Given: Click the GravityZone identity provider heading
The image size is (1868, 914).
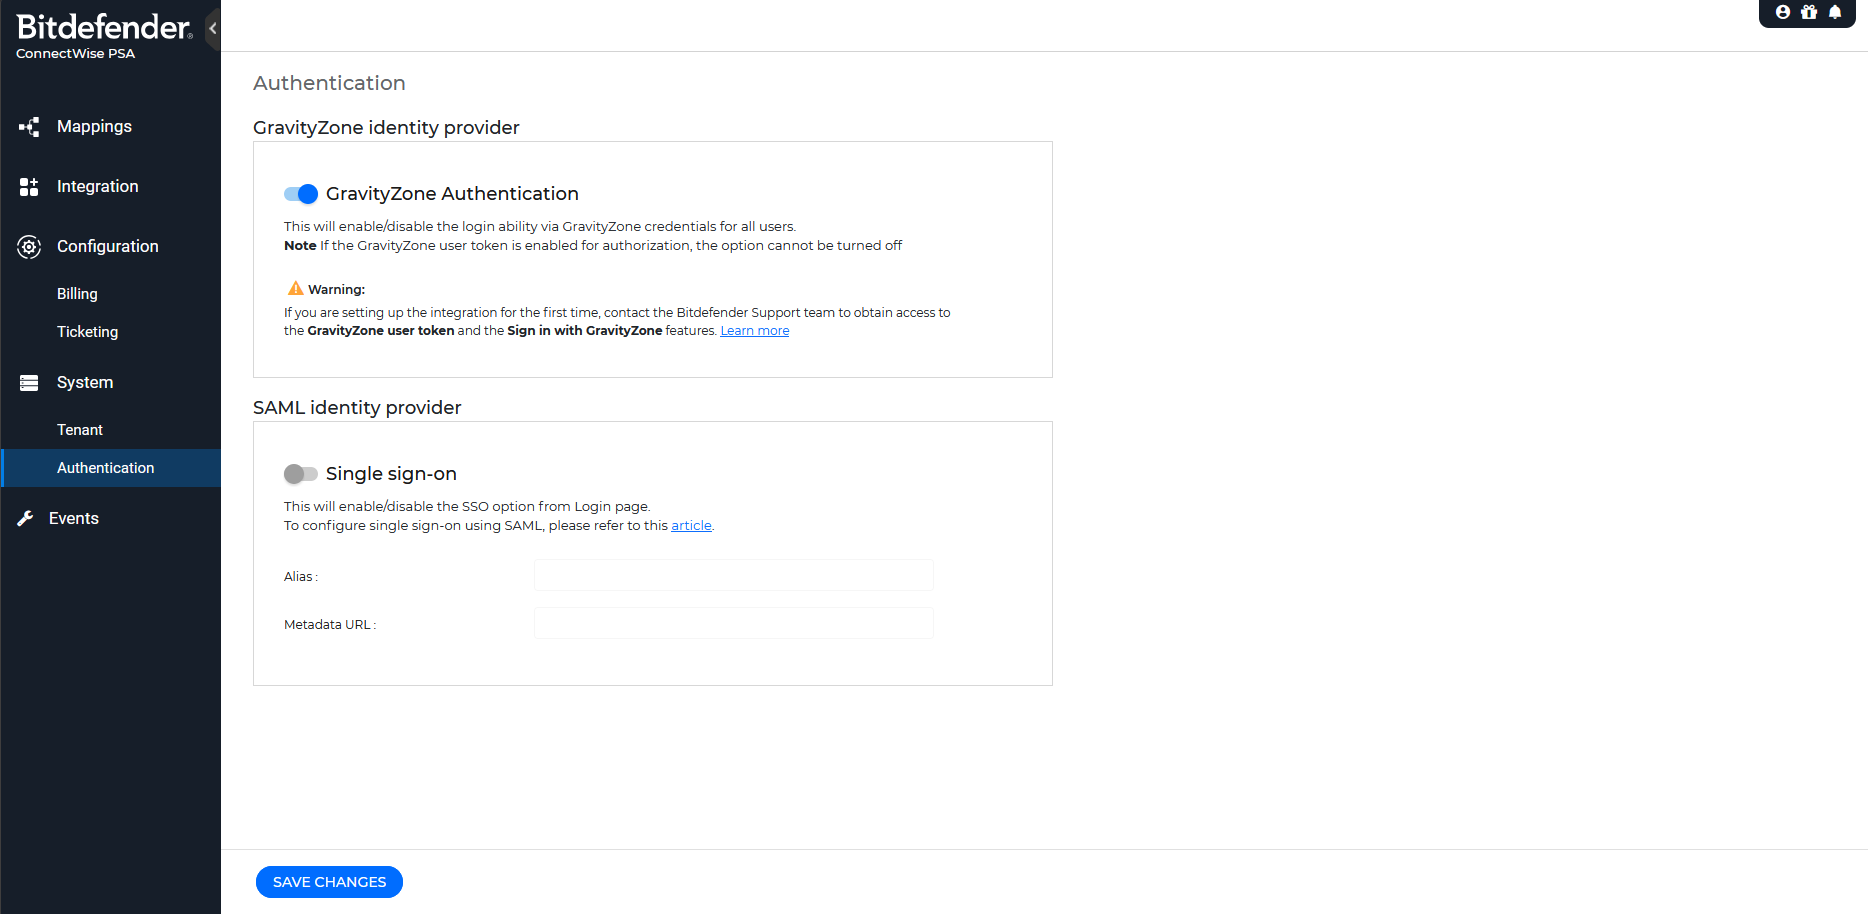Looking at the screenshot, I should tap(386, 128).
